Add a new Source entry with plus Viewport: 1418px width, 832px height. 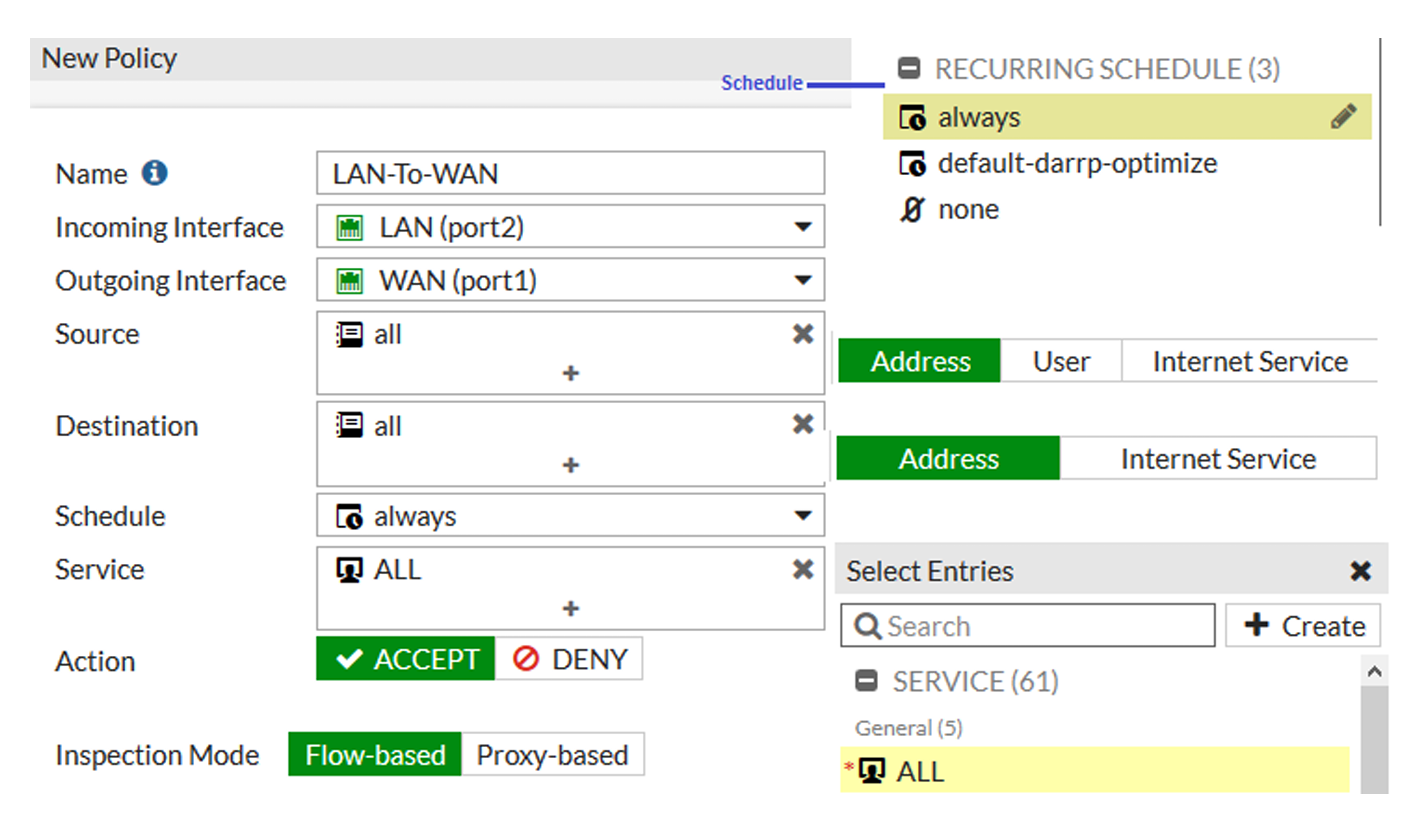point(571,373)
